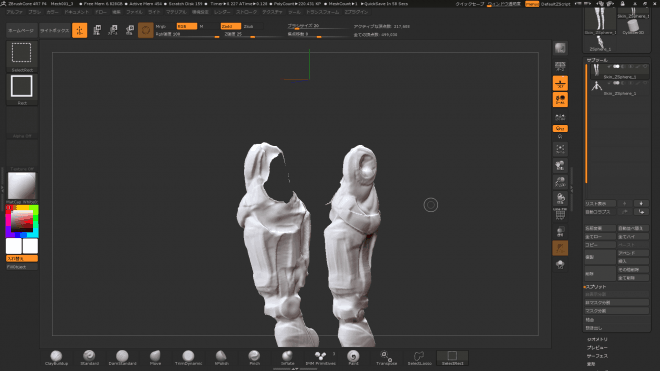
Task: Toggle the Zadd mode button
Action: 231,26
